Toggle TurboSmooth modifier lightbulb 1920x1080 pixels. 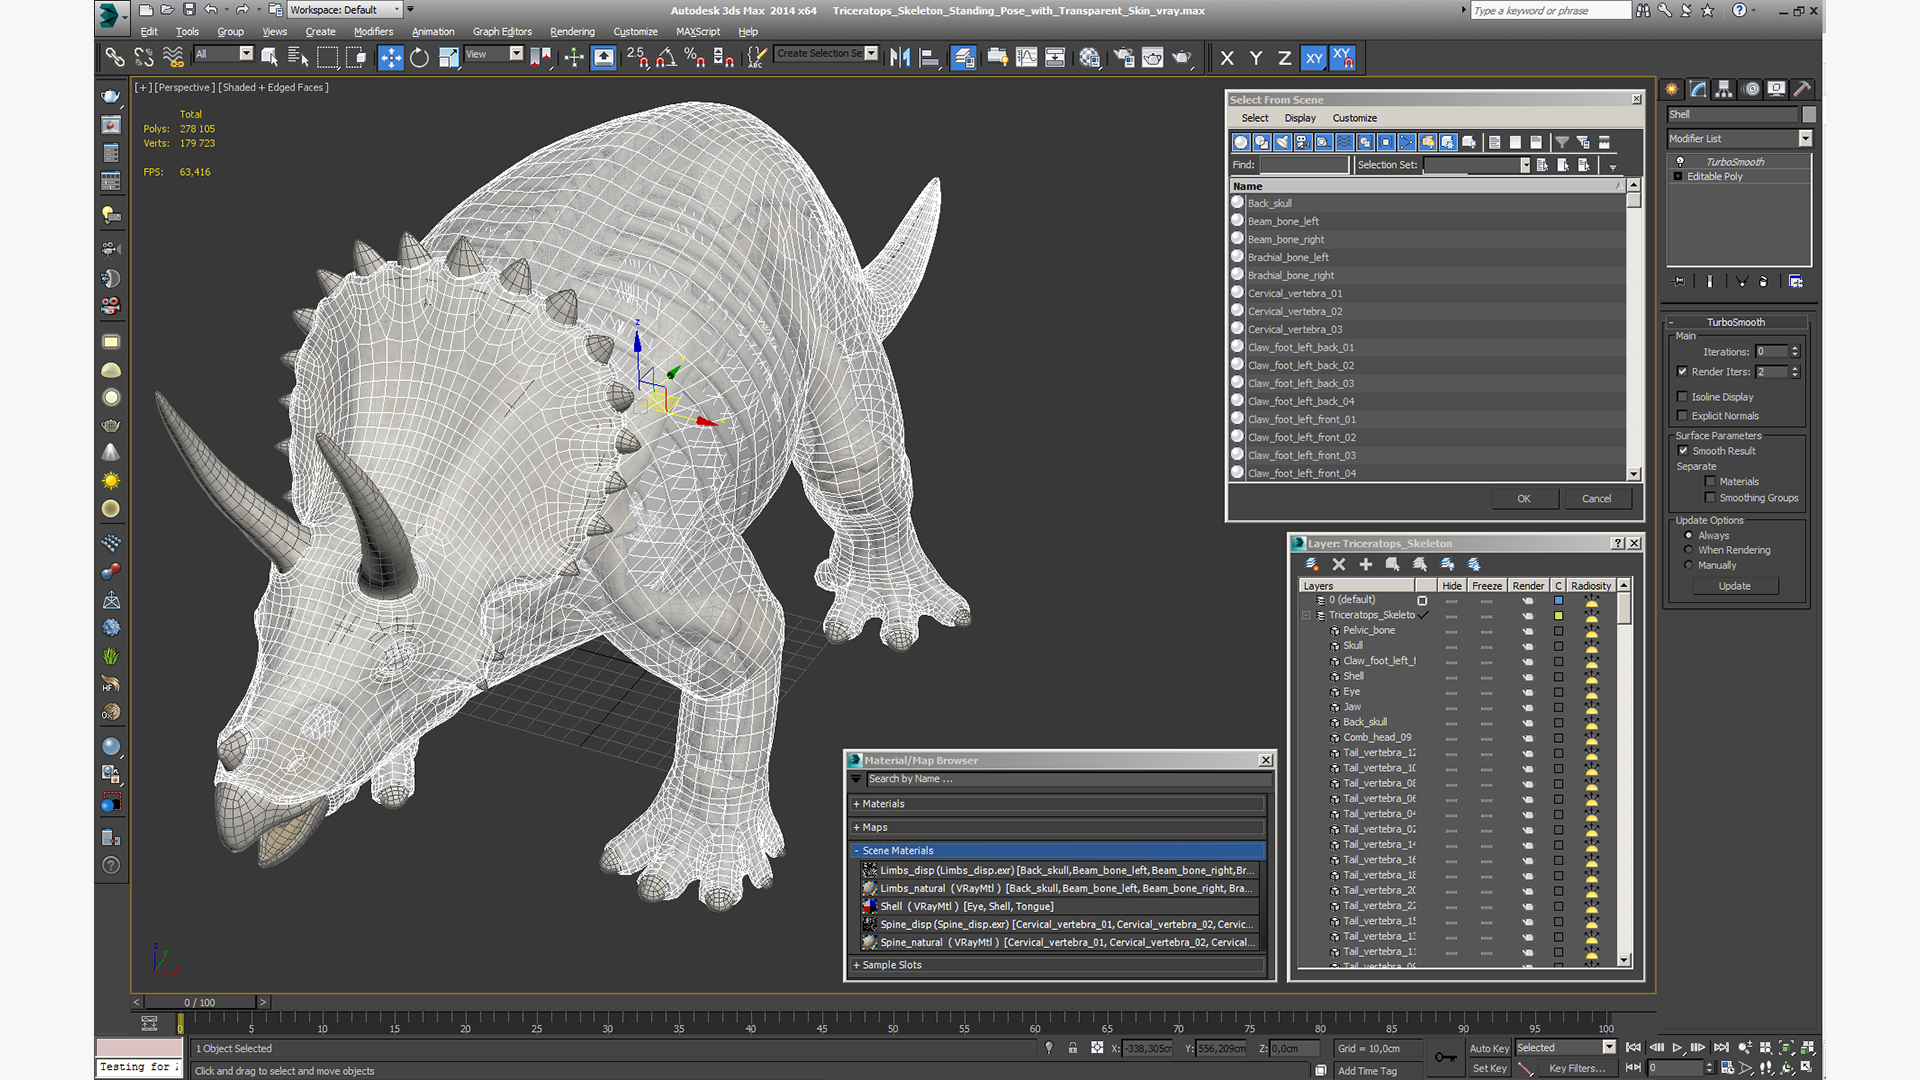click(1680, 162)
